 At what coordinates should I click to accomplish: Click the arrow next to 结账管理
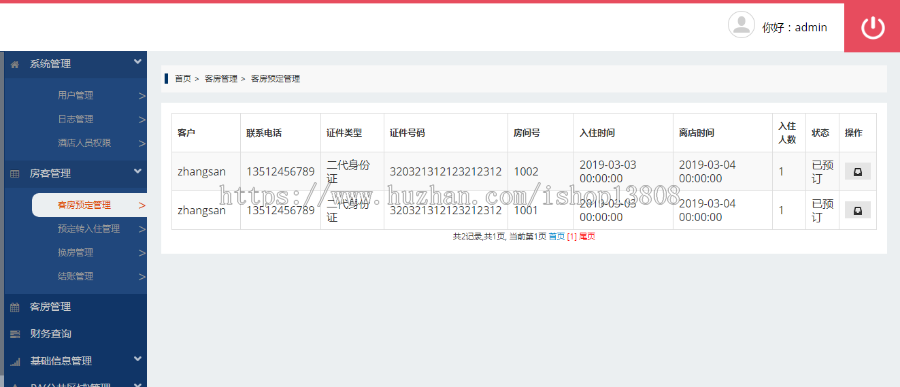[x=142, y=277]
